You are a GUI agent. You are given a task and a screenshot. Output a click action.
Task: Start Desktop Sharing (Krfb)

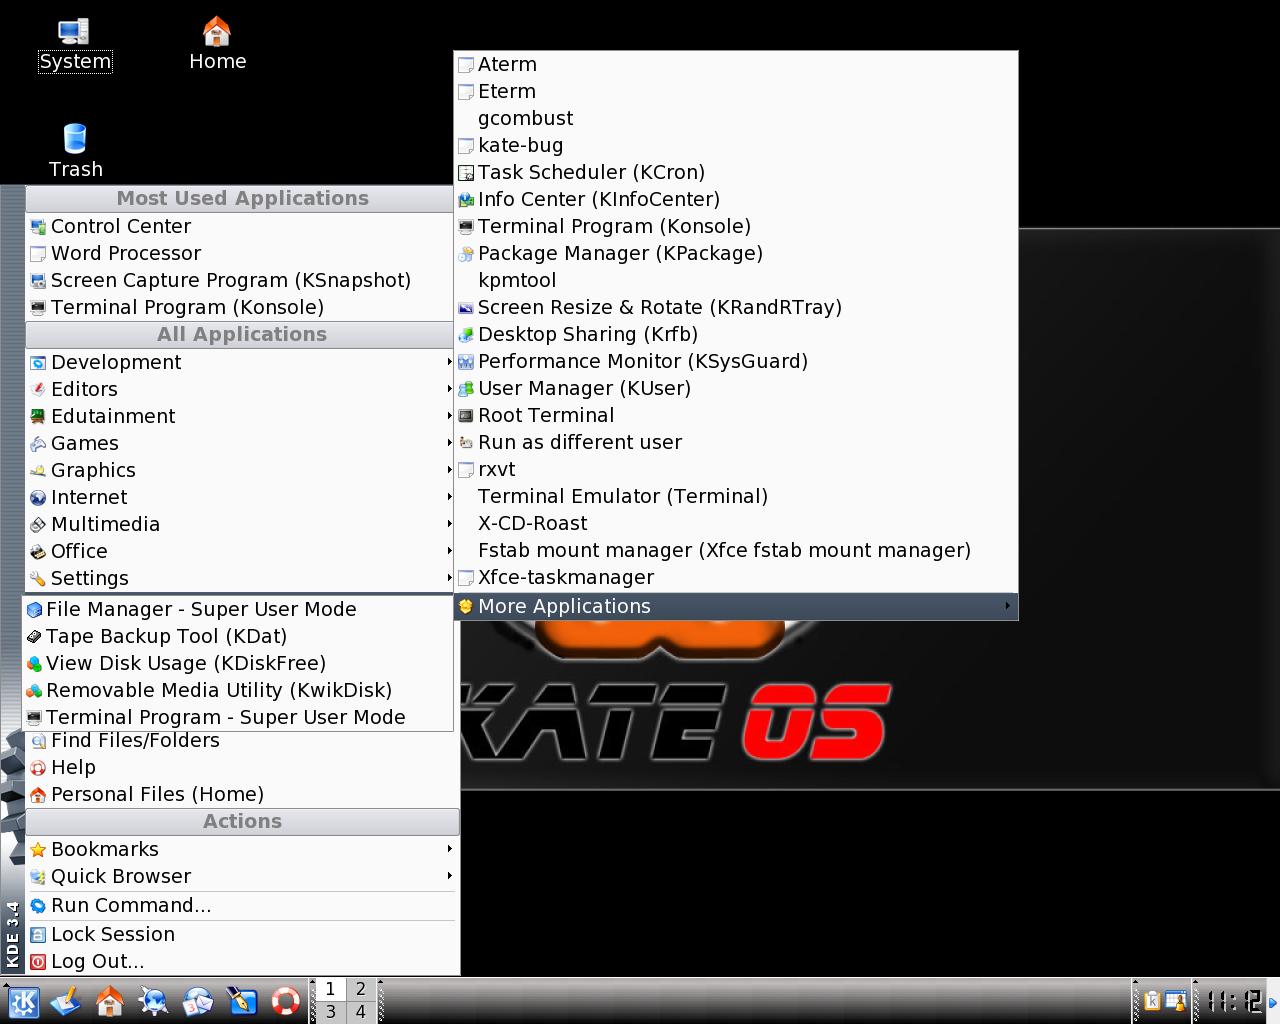tap(735, 335)
